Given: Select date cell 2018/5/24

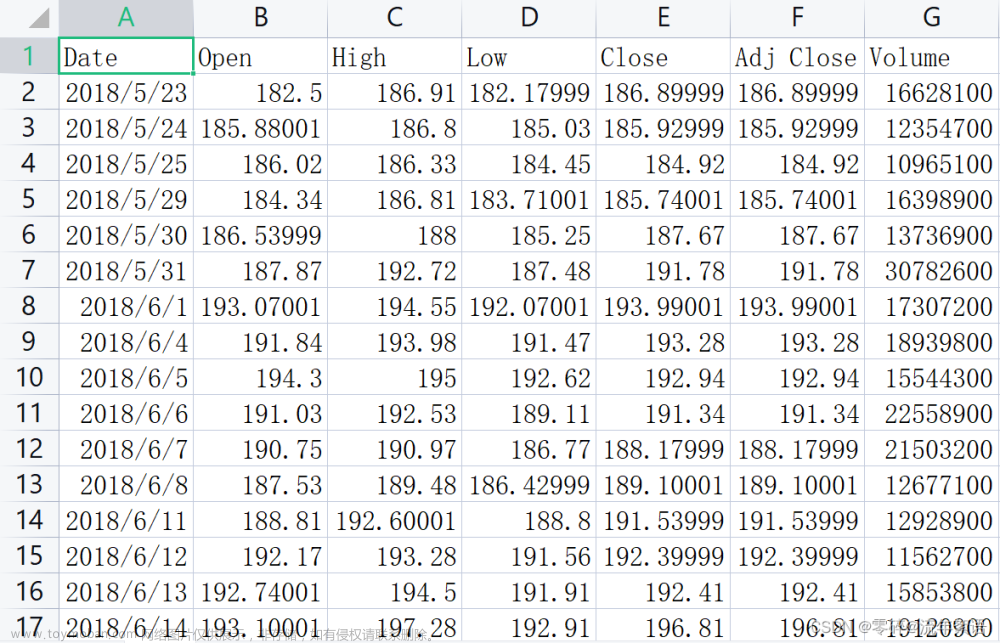Looking at the screenshot, I should click(126, 128).
